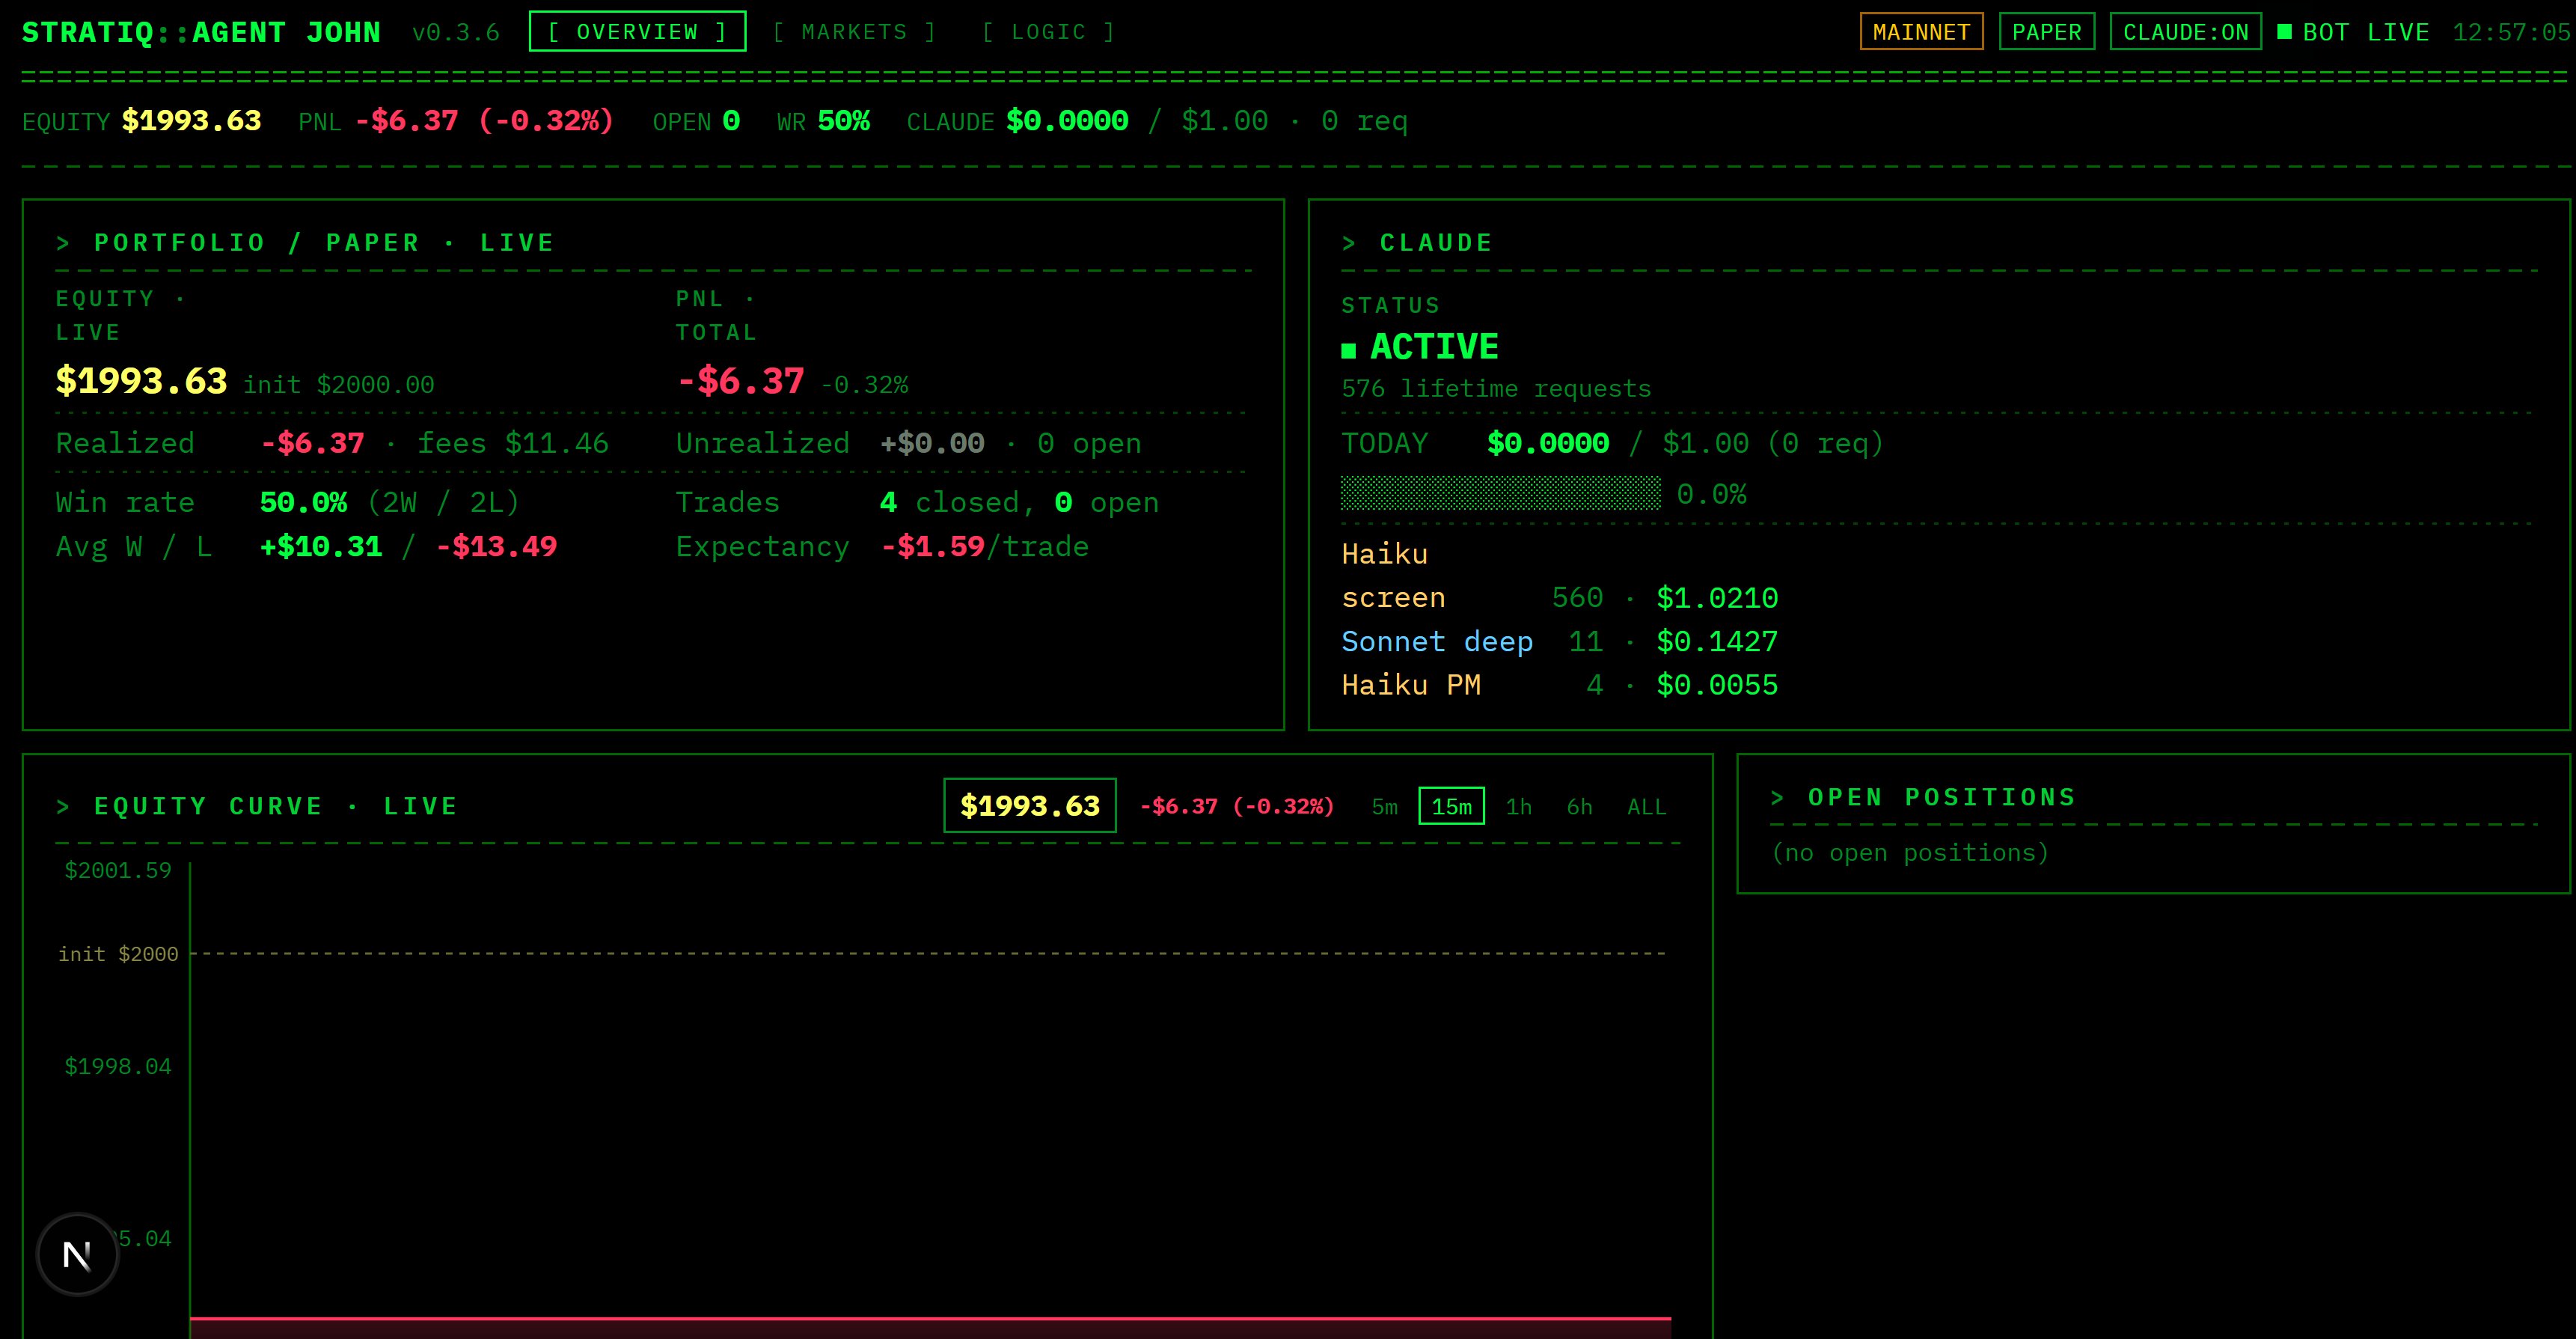Screen dimensions: 2576x1339
Task: Click the 576 lifetime requests text
Action: tap(1496, 389)
